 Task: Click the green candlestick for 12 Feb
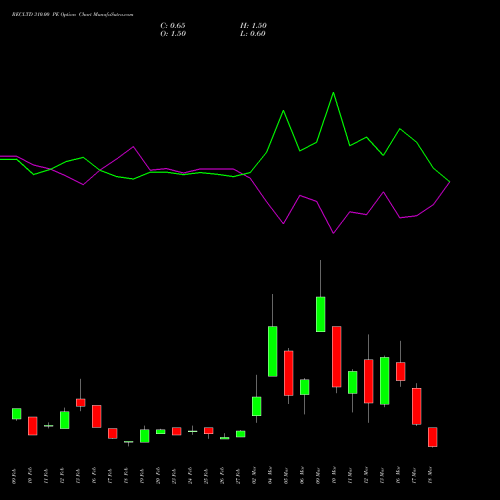[65, 420]
